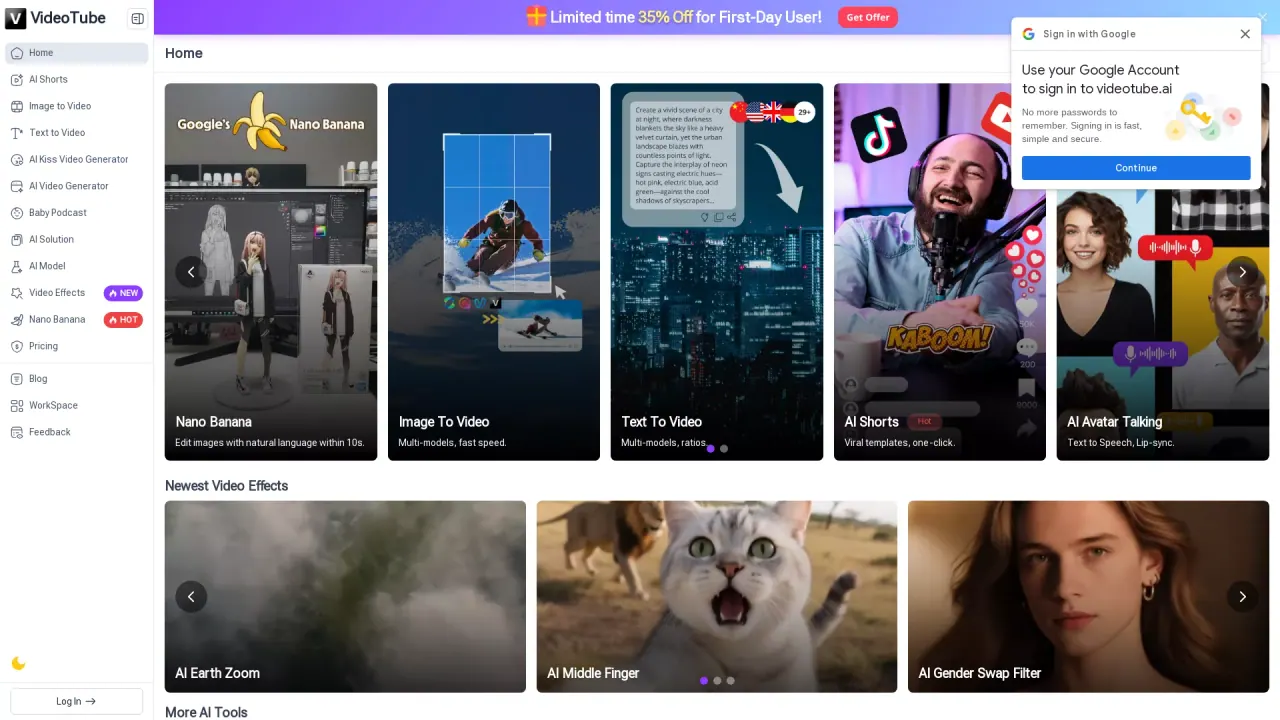The width and height of the screenshot is (1280, 720).
Task: Open Pricing menu item label
Action: pos(43,346)
